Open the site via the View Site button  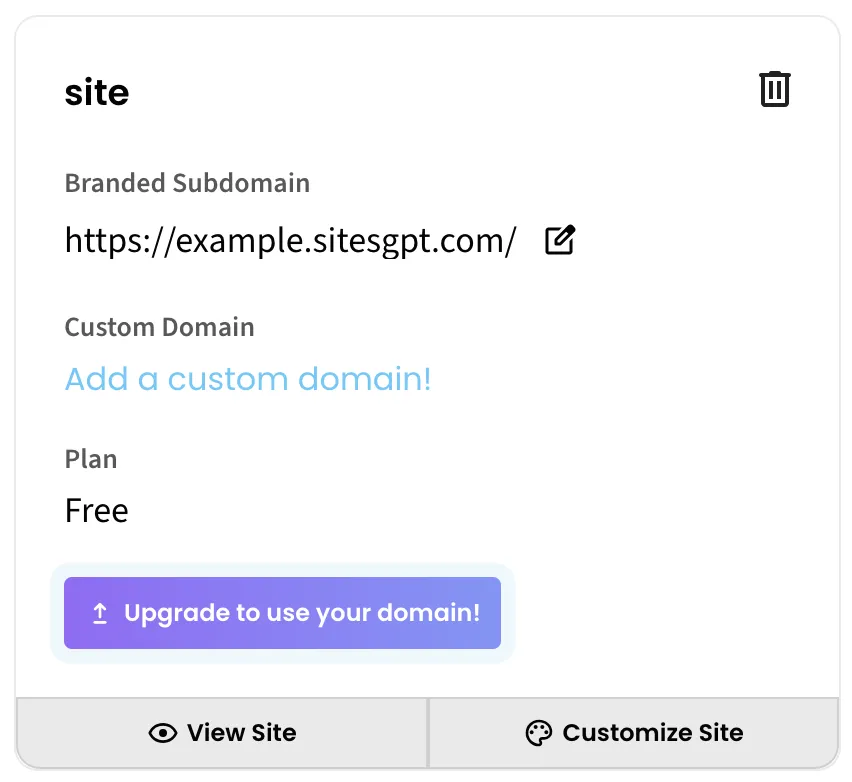click(x=222, y=733)
